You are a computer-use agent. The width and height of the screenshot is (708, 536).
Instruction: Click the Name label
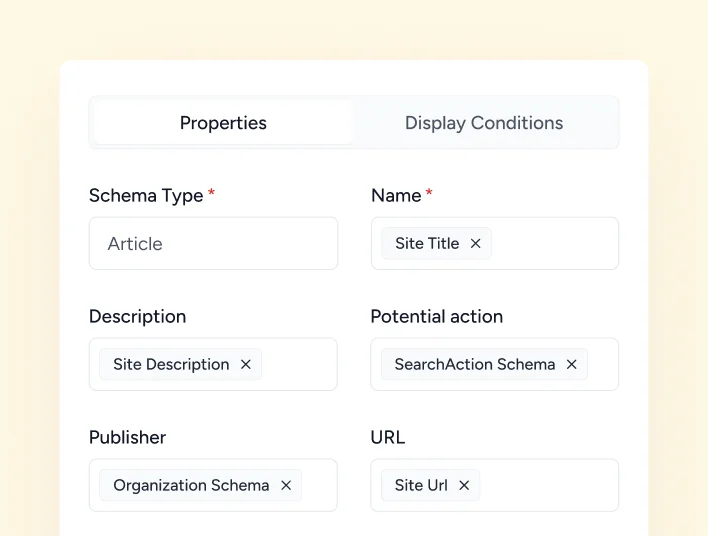click(x=396, y=196)
